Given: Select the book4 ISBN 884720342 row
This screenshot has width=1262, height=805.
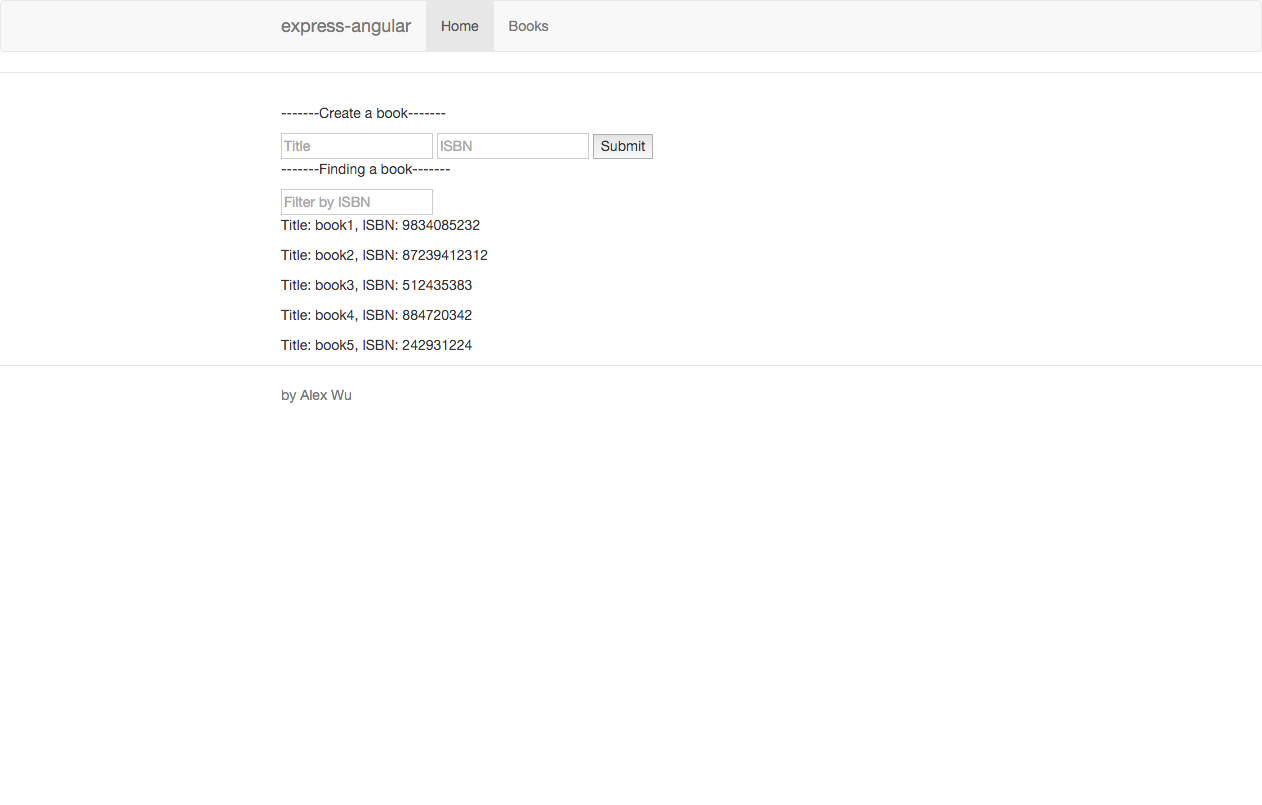Looking at the screenshot, I should (376, 315).
